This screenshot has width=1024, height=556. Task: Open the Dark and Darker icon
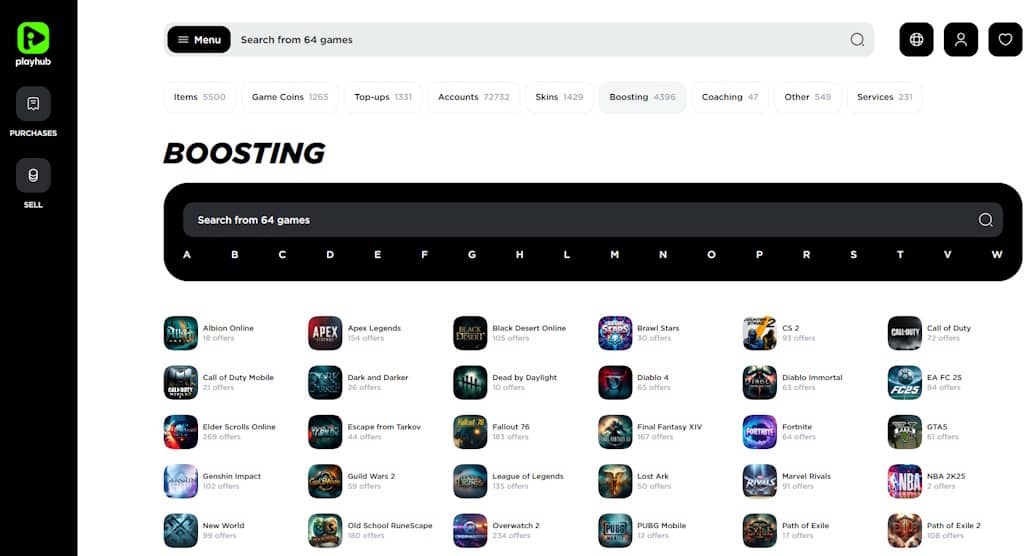[x=325, y=382]
